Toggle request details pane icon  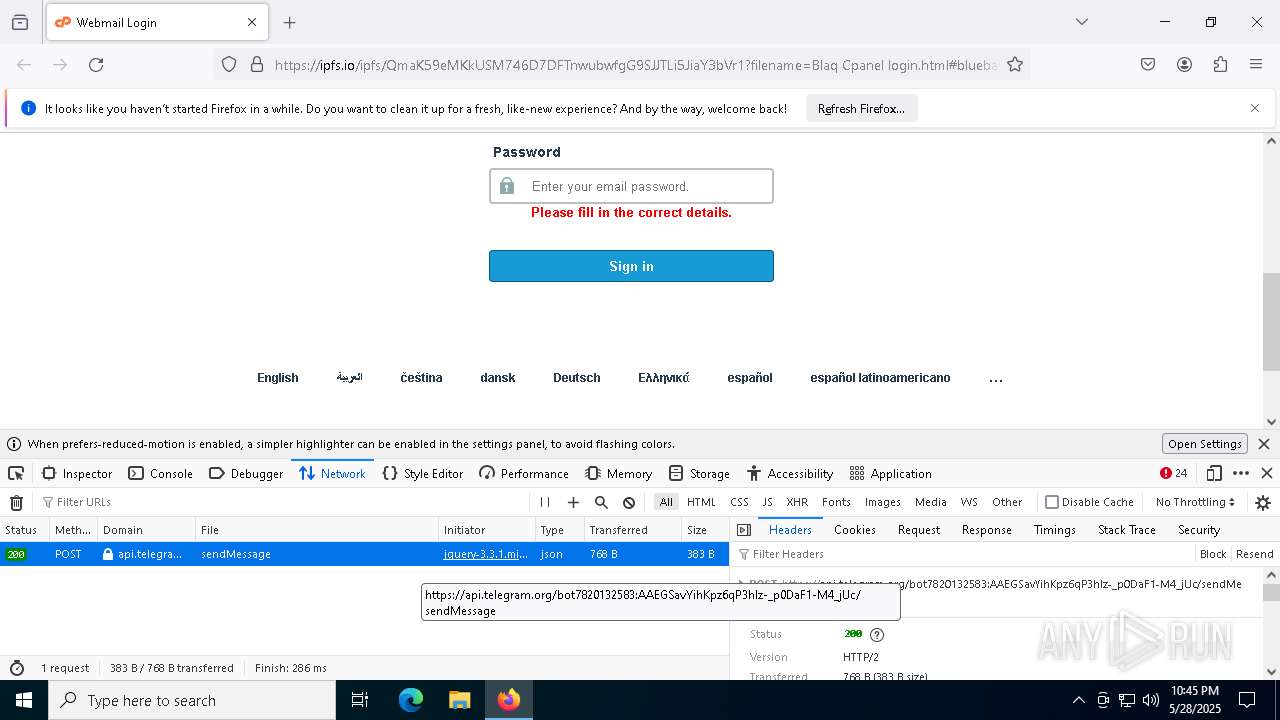[x=743, y=530]
